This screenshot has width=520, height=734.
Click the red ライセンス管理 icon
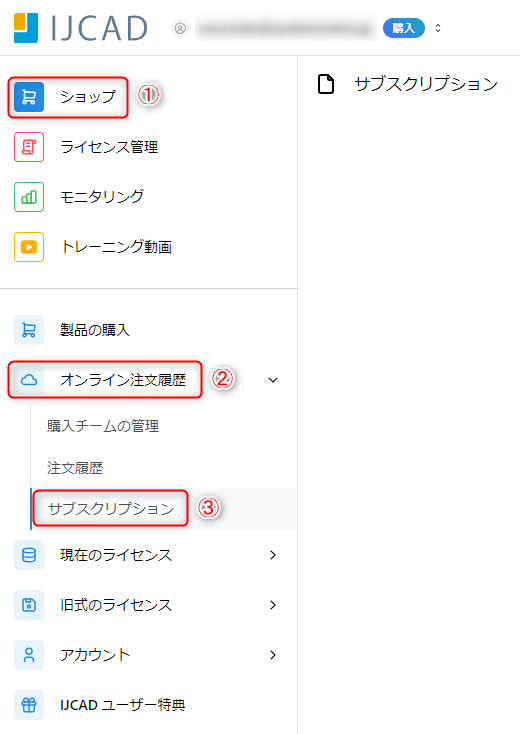(x=29, y=147)
